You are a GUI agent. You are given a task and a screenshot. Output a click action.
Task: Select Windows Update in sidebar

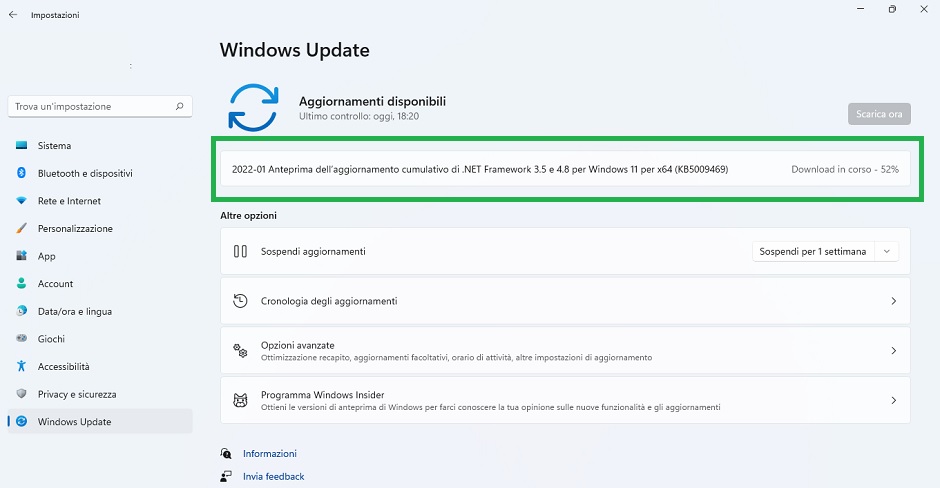tap(100, 421)
